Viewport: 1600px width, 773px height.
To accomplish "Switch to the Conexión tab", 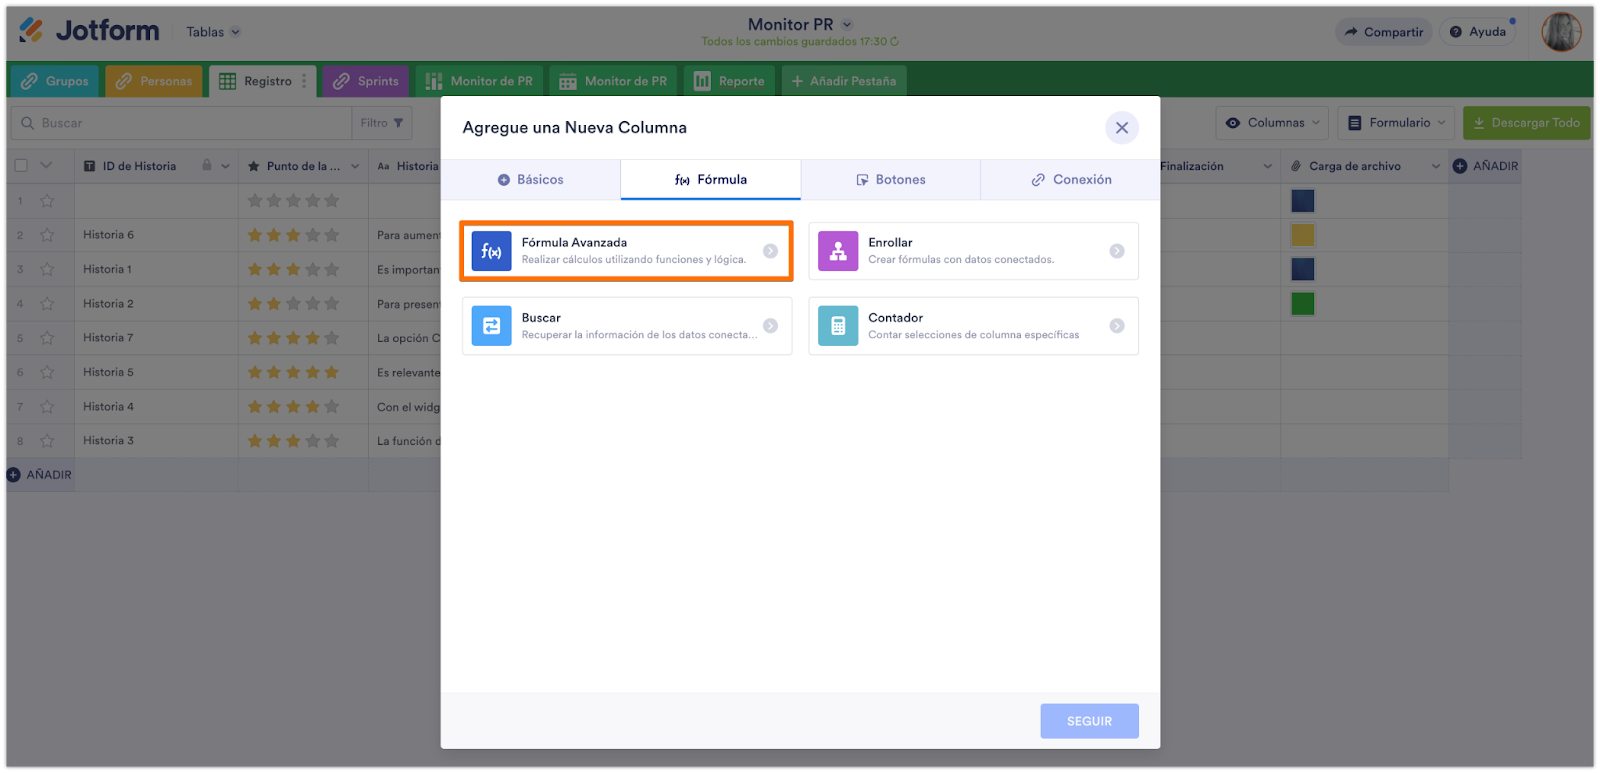I will pyautogui.click(x=1071, y=180).
